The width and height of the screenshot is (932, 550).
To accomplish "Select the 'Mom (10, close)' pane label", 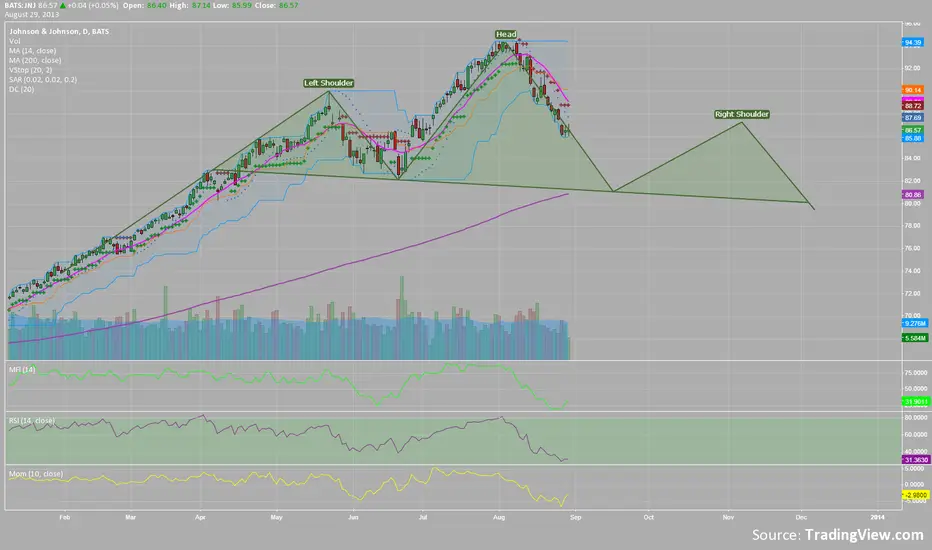I will [36, 474].
